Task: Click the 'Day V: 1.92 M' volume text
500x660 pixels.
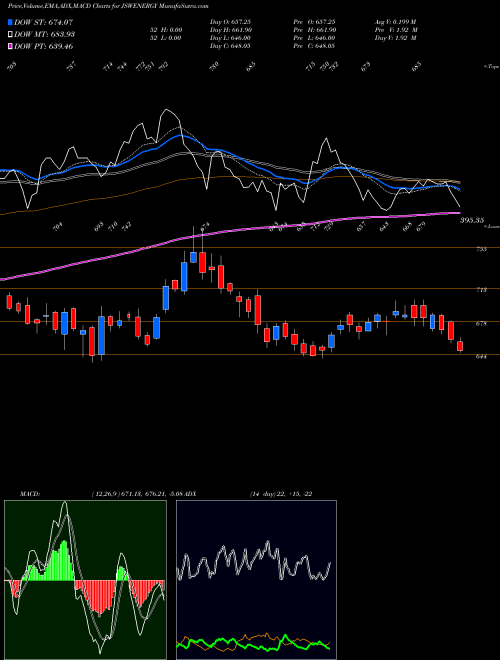Action: [x=396, y=38]
